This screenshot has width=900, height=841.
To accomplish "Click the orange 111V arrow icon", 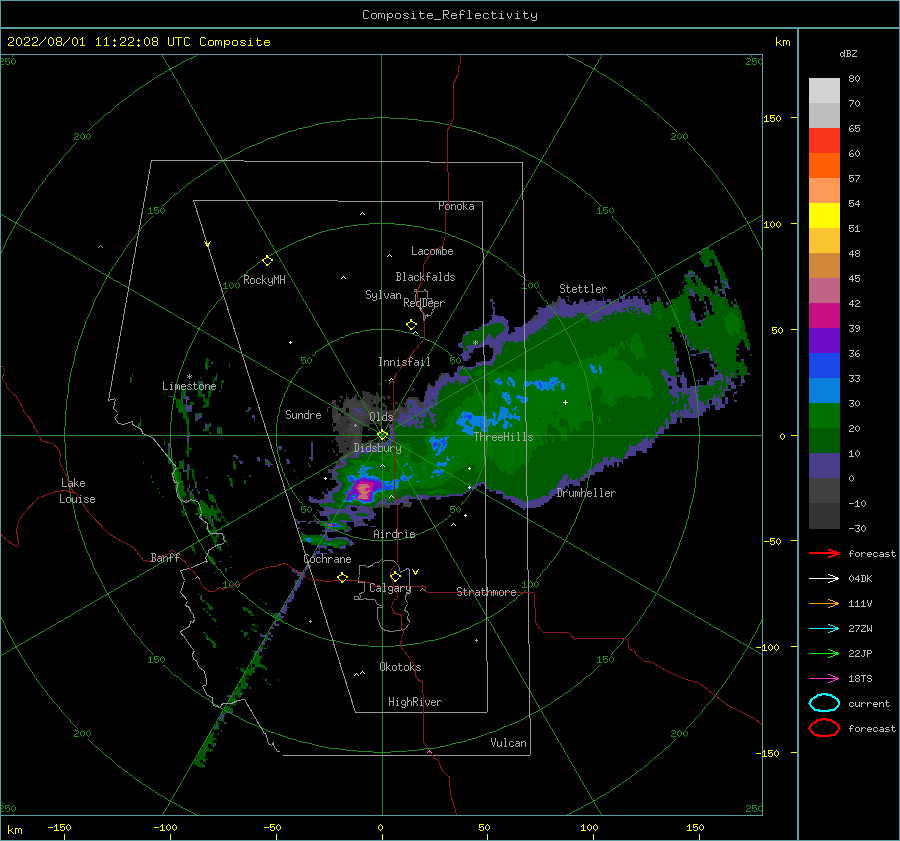I will 824,603.
